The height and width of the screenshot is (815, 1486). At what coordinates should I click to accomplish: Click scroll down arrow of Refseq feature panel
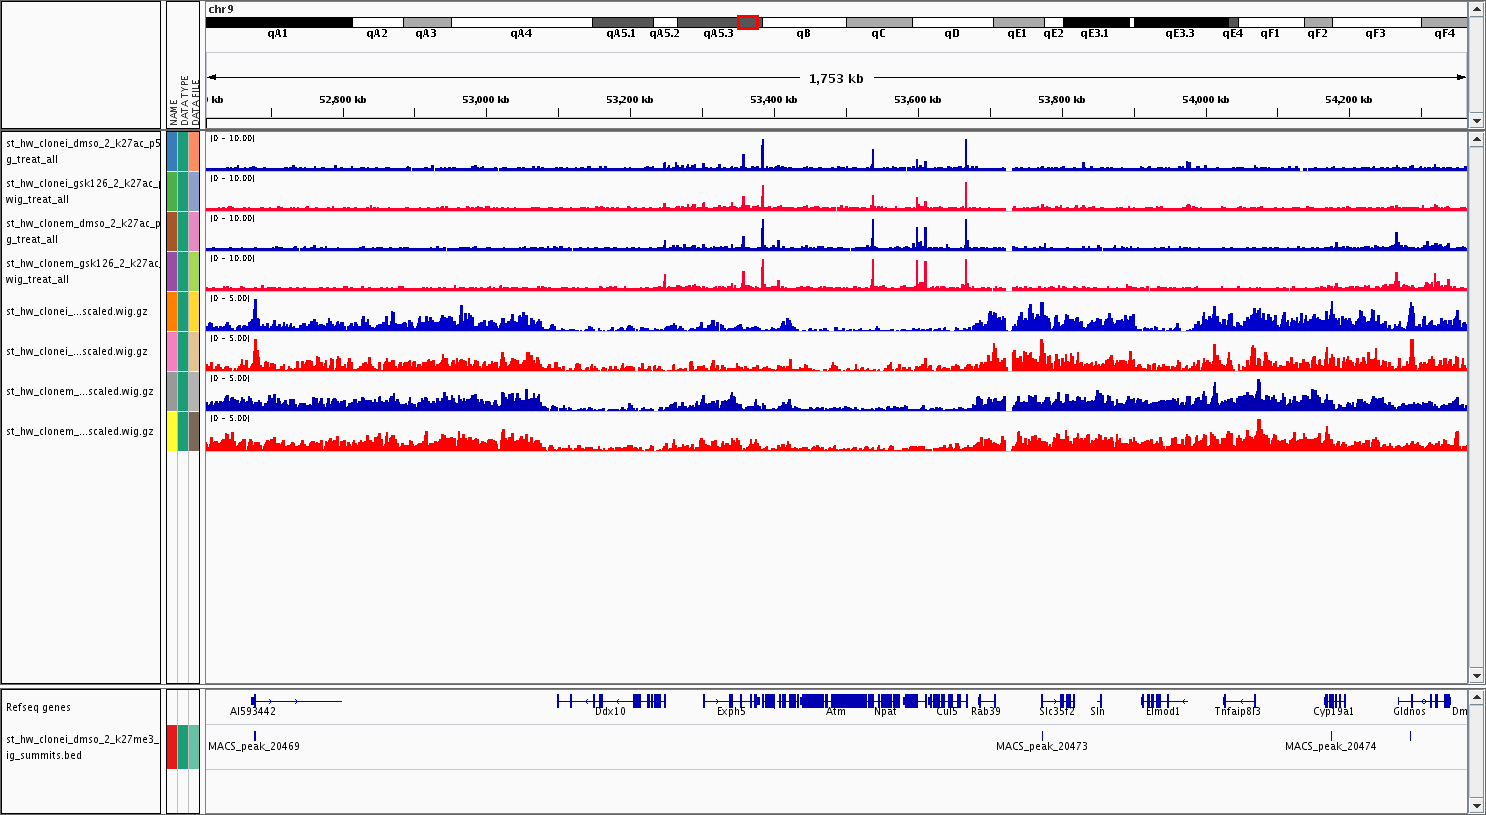pyautogui.click(x=1476, y=805)
